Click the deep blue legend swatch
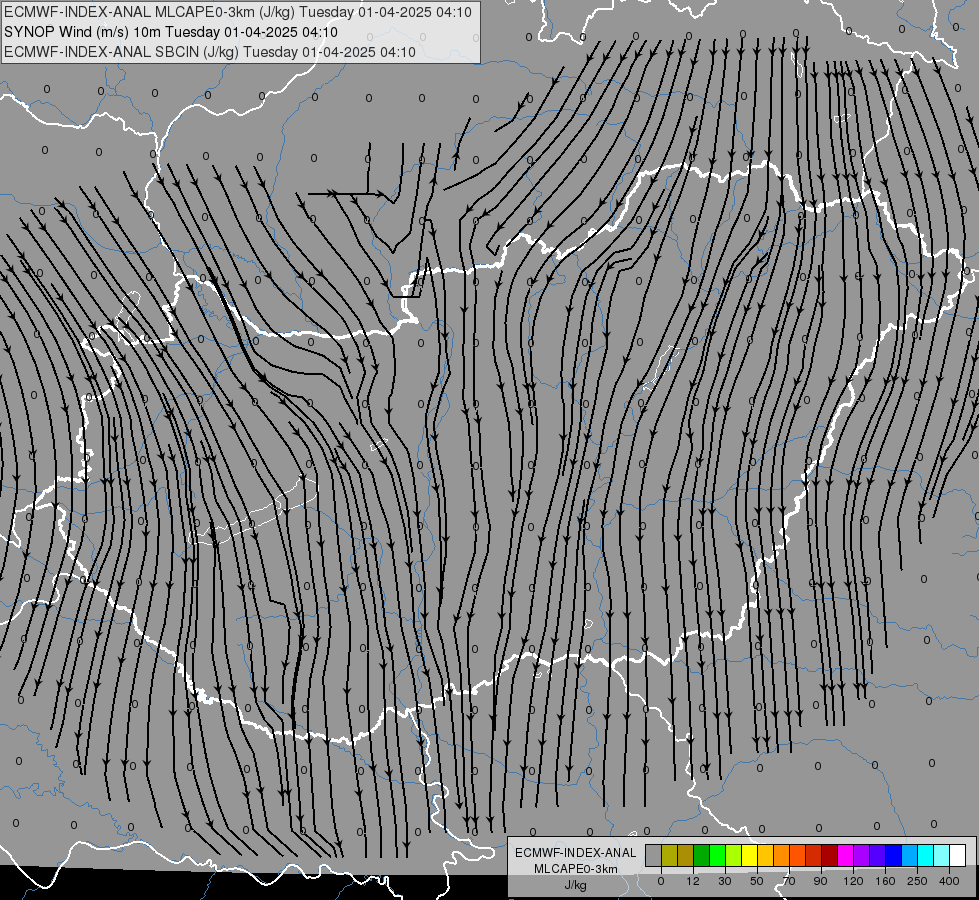This screenshot has width=979, height=900. [894, 855]
